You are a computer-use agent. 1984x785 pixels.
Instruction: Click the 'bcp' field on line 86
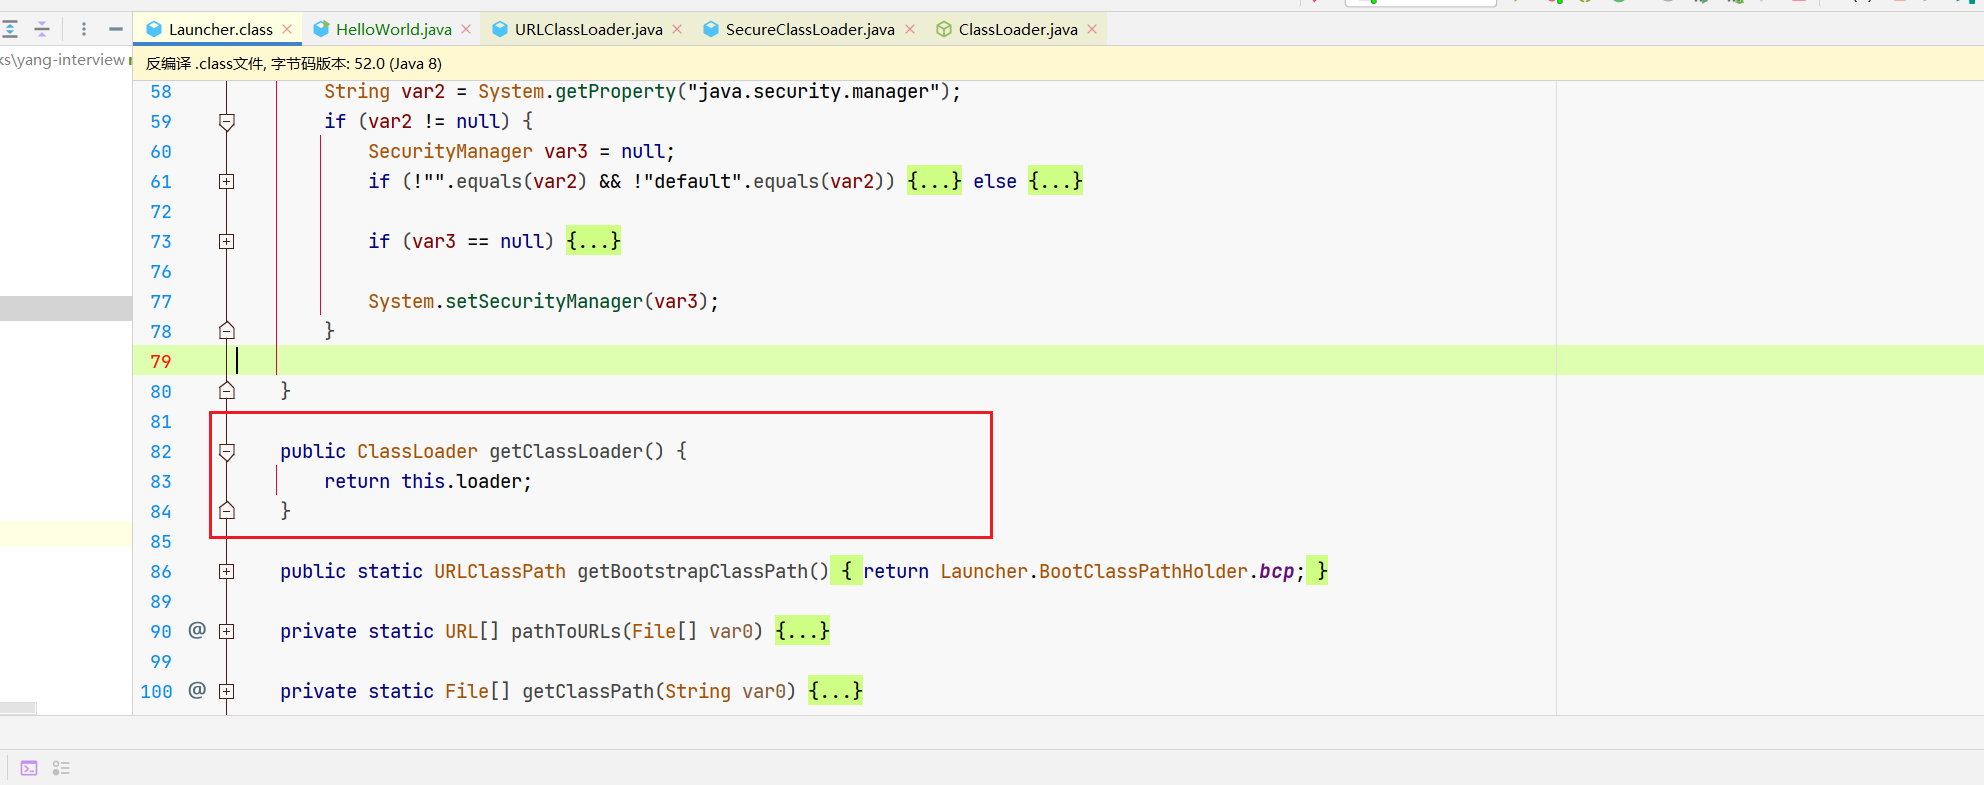[1276, 571]
